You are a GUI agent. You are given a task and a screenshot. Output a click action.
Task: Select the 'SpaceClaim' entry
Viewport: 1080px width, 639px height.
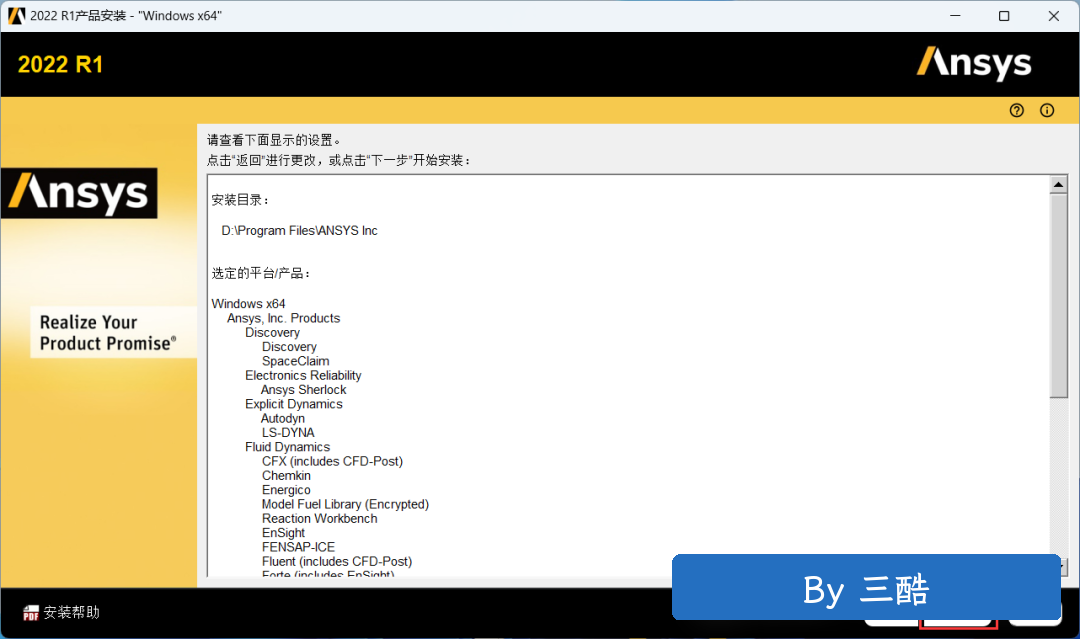[x=295, y=361]
